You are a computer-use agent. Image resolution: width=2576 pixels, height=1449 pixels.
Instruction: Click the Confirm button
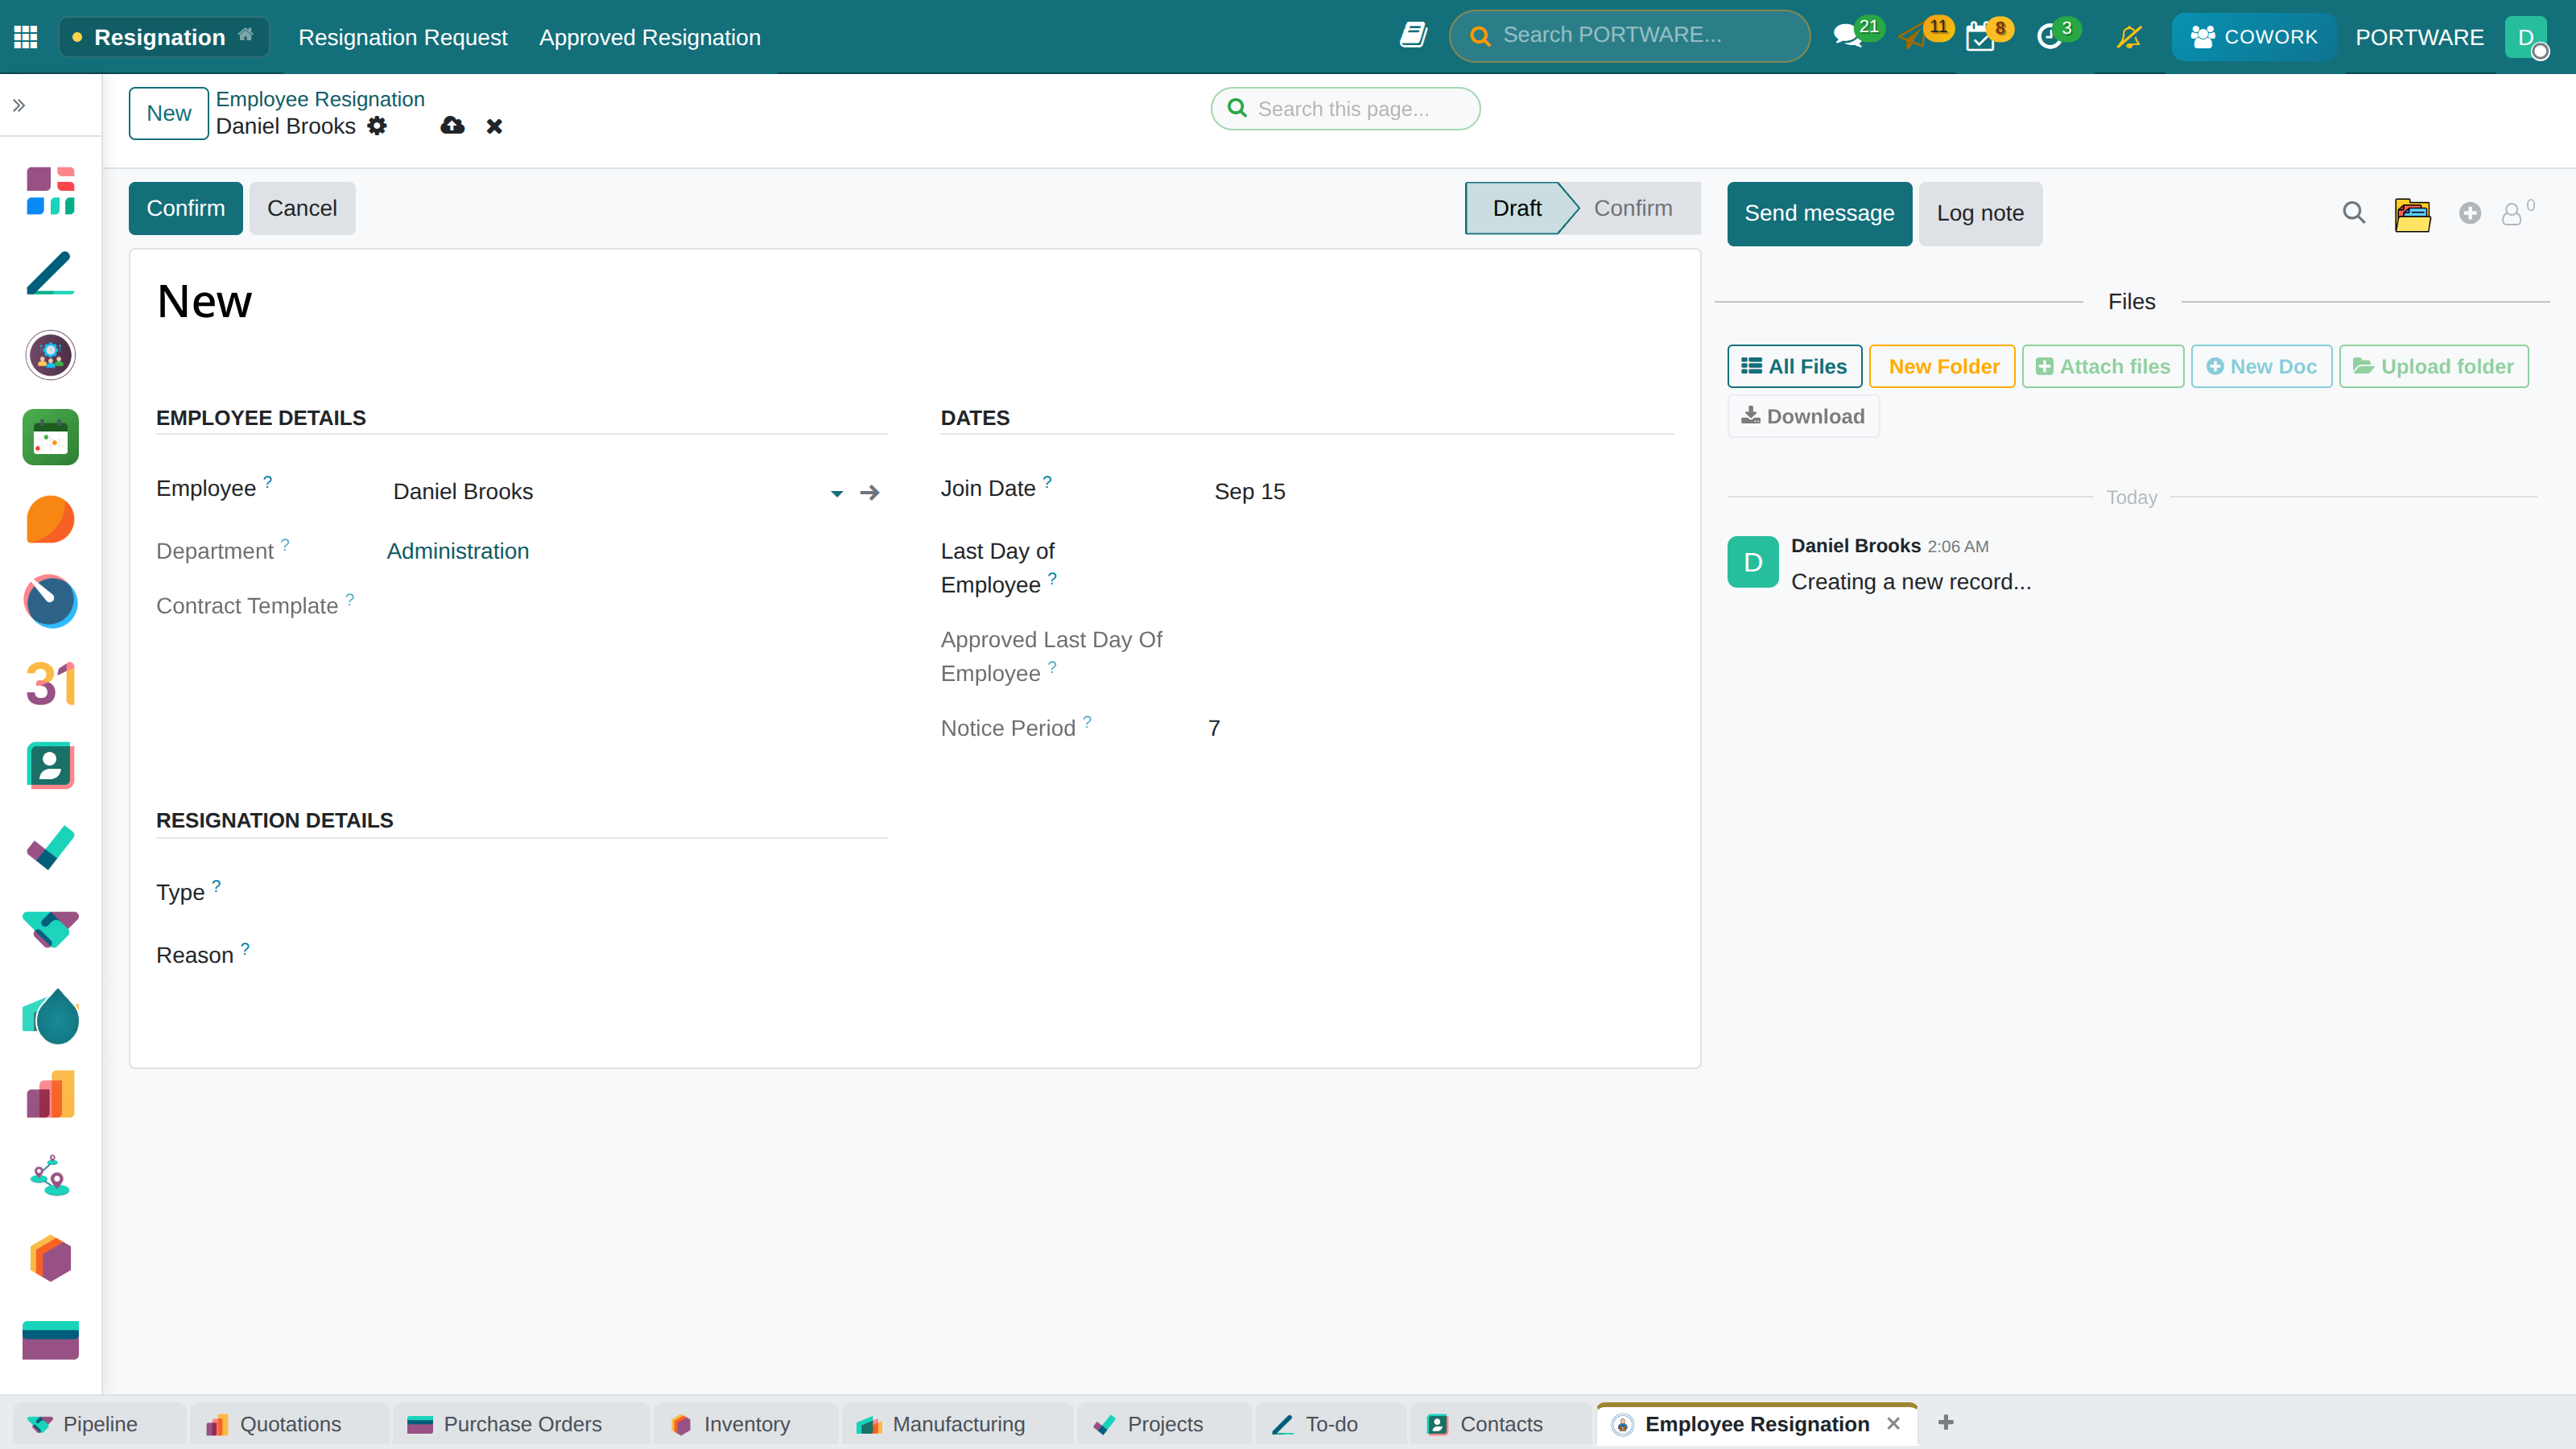186,208
